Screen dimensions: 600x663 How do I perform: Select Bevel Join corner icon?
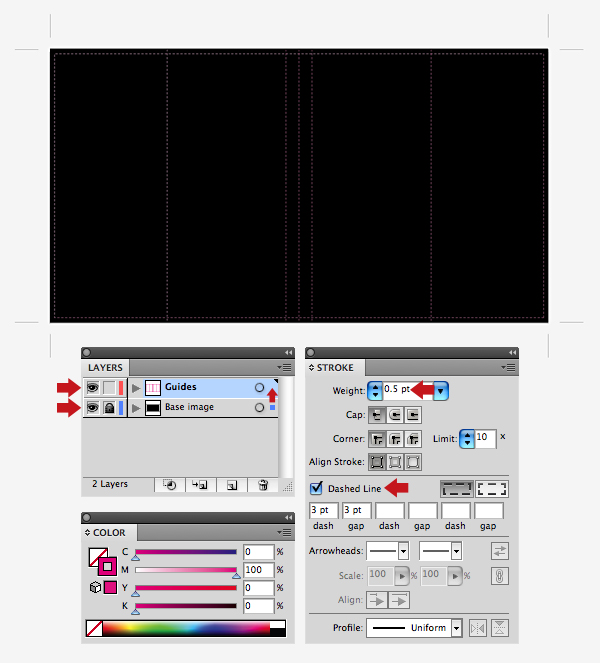click(x=413, y=439)
